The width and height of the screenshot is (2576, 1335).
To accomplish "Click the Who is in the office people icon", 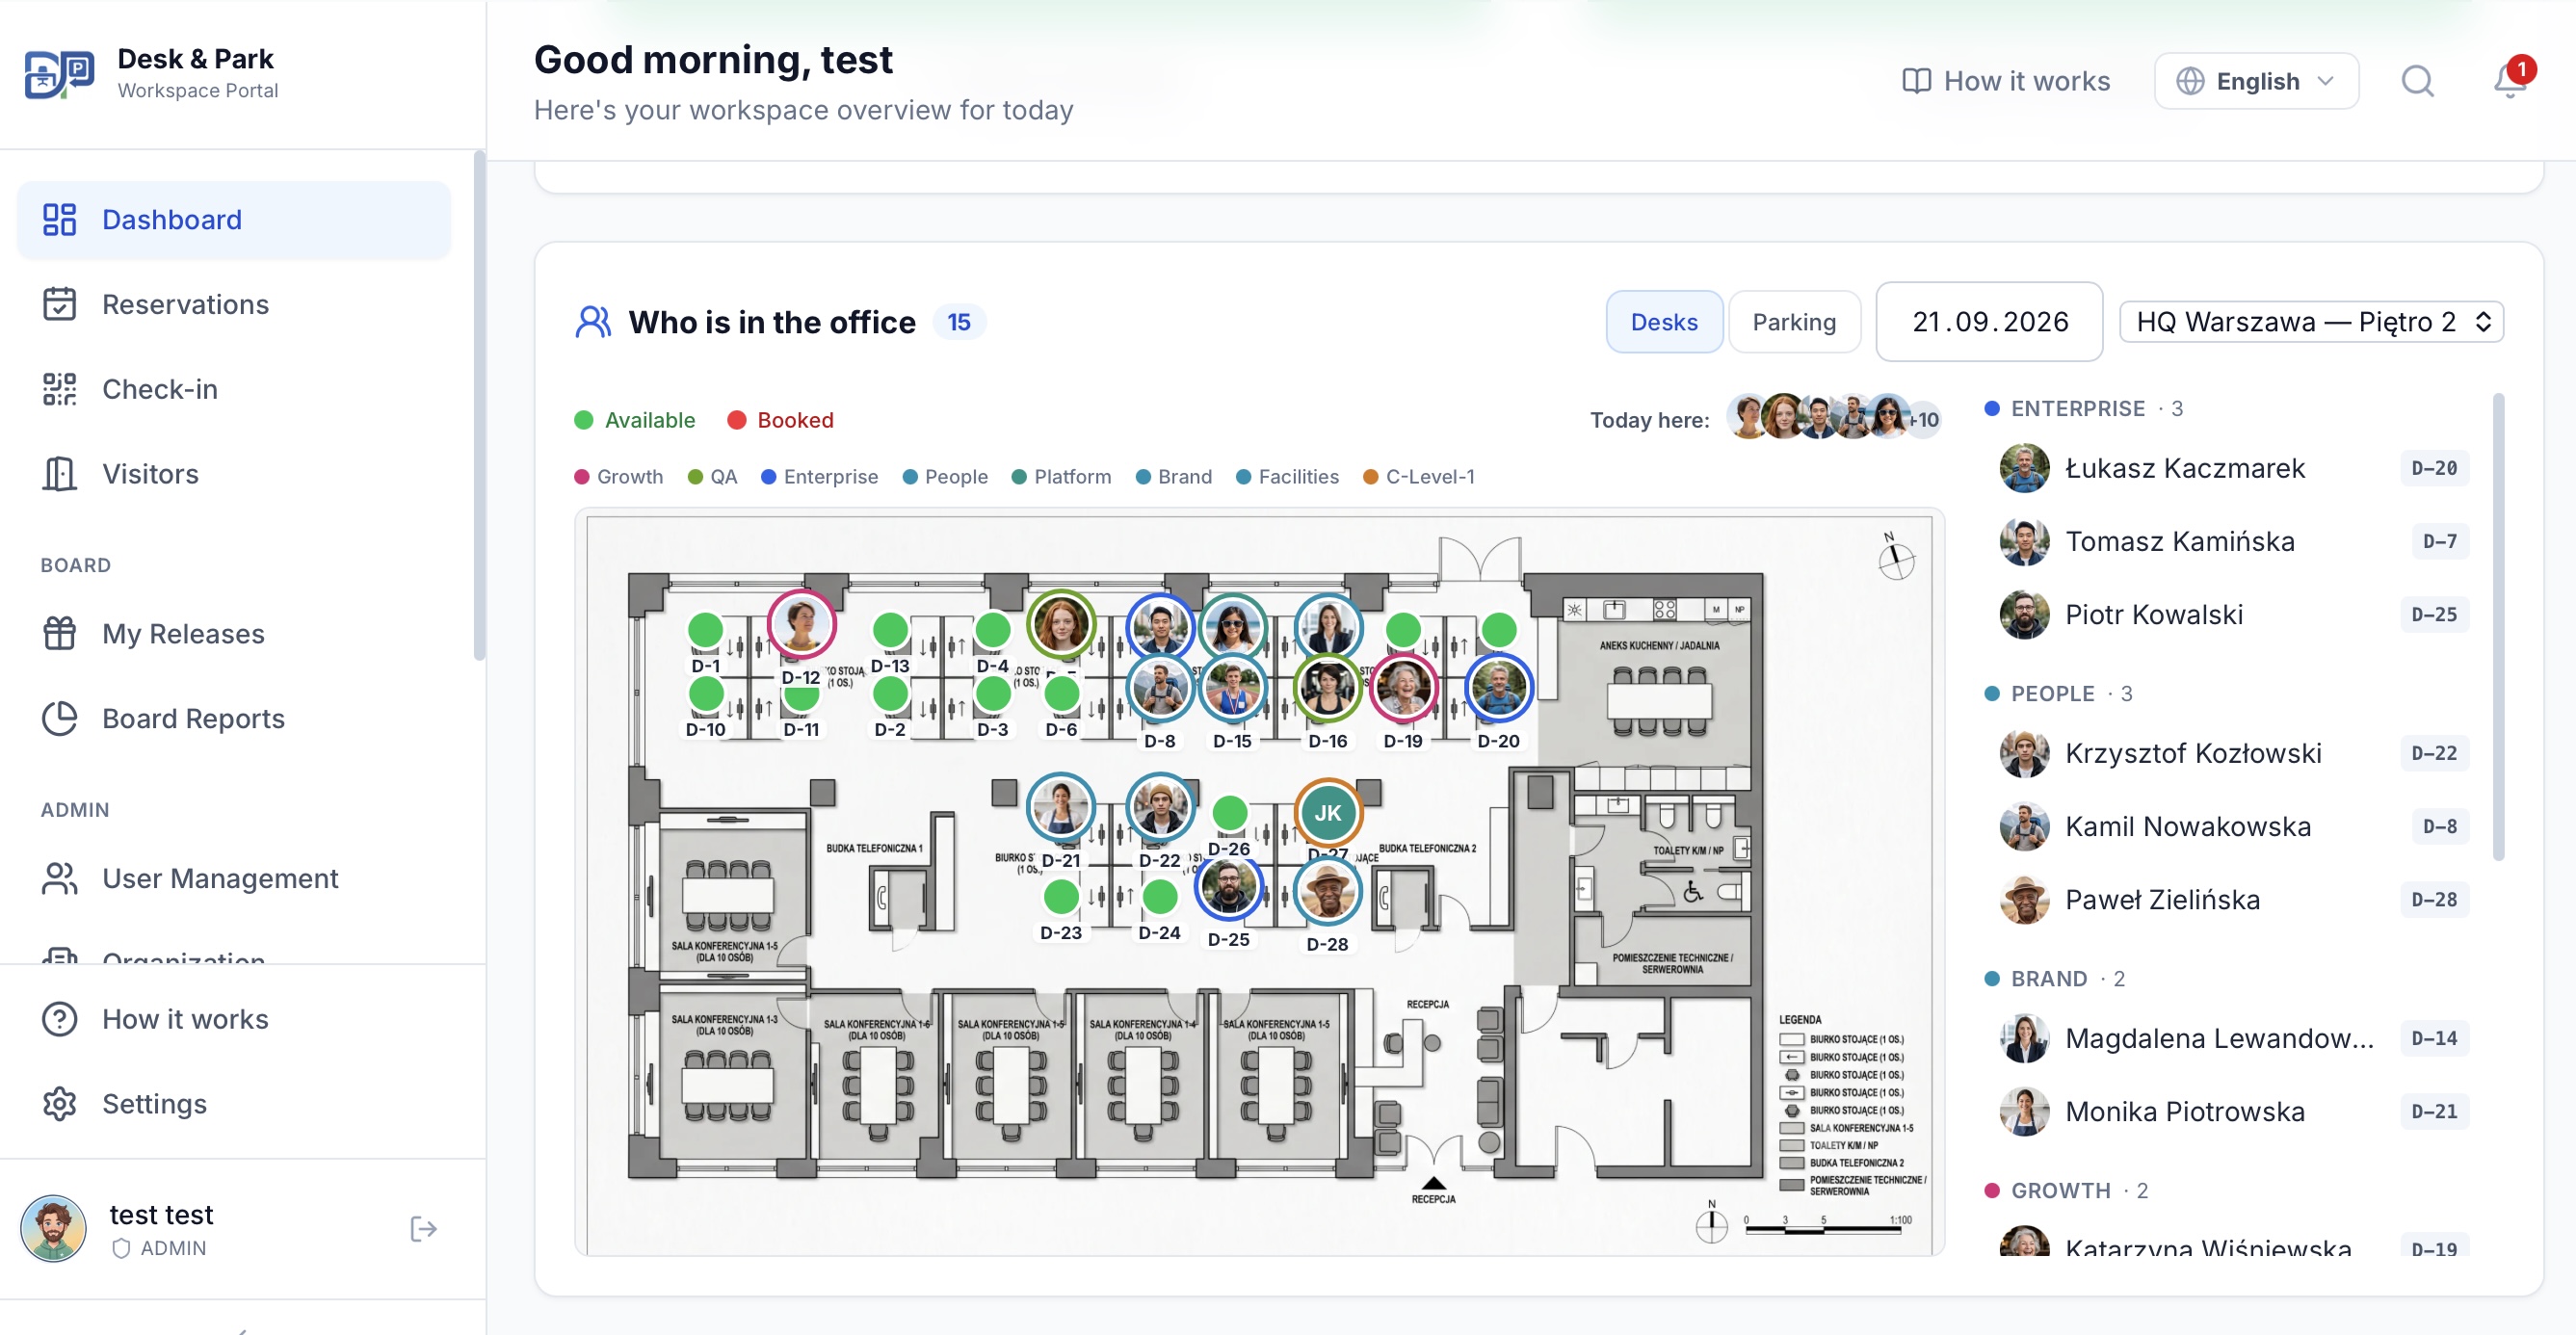I will [593, 322].
